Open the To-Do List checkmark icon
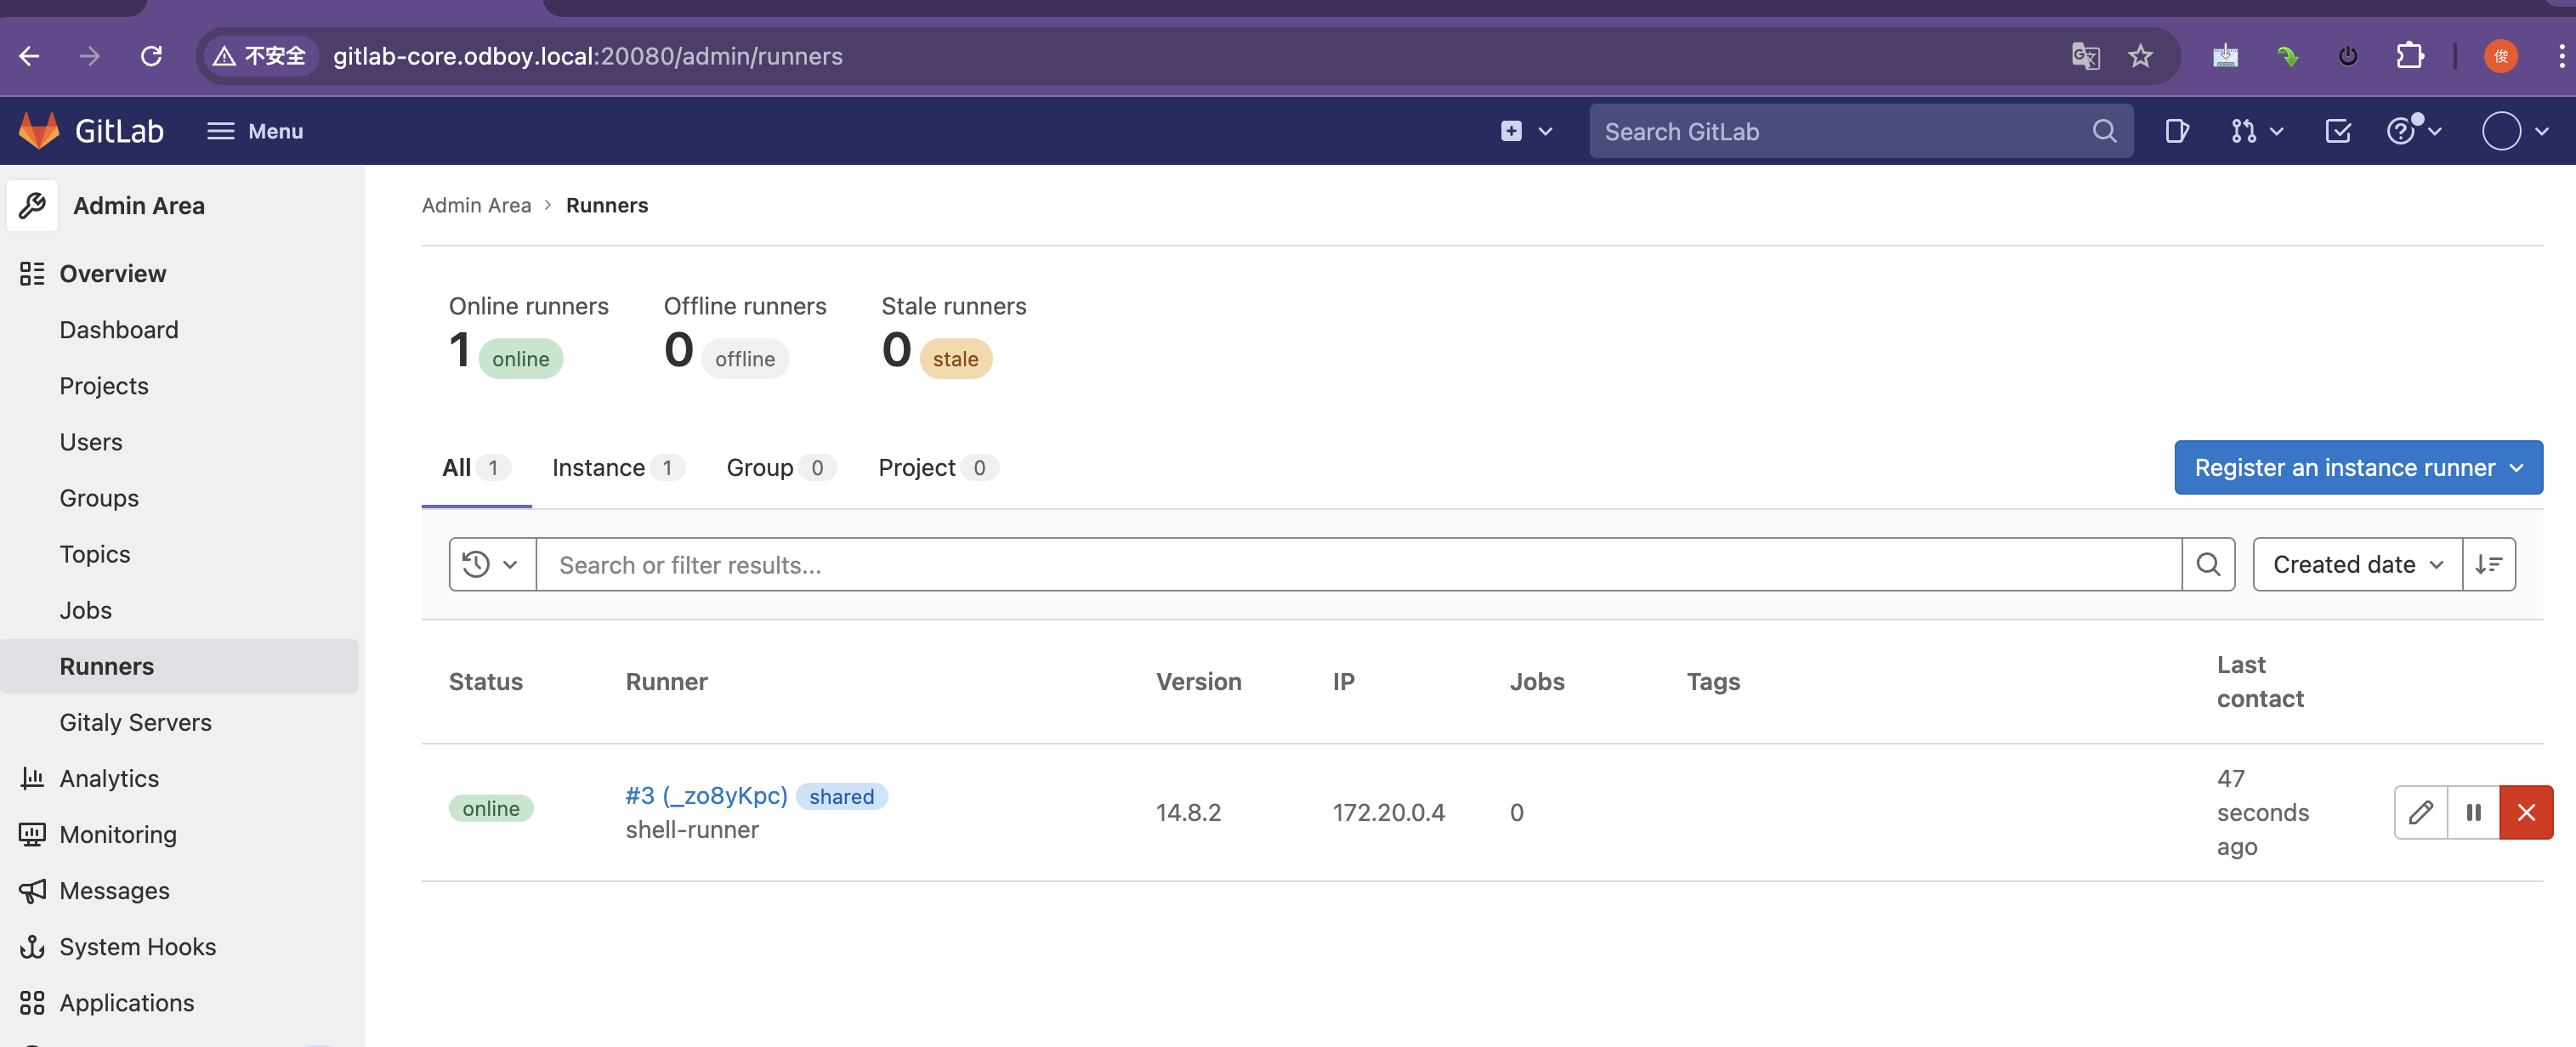 (x=2338, y=131)
